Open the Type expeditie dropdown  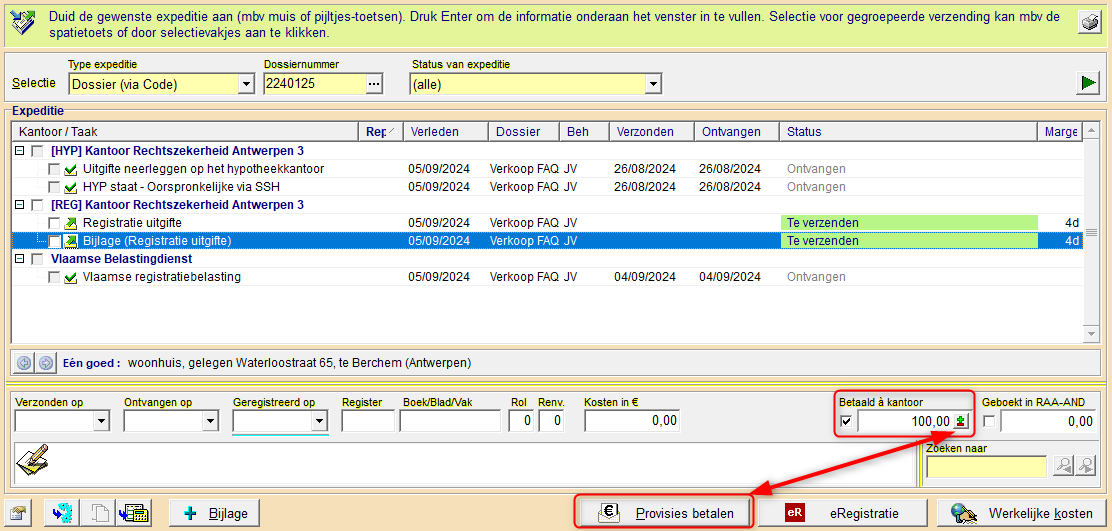tap(245, 84)
